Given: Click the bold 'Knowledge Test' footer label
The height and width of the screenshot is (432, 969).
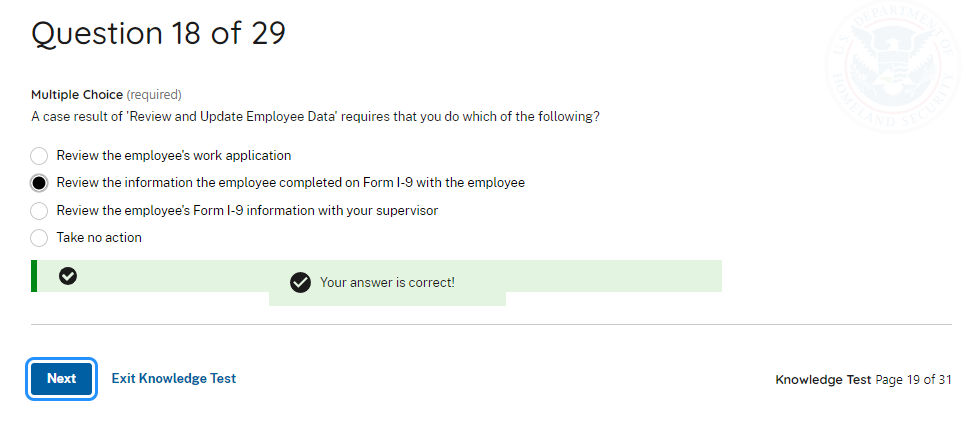Looking at the screenshot, I should click(823, 380).
